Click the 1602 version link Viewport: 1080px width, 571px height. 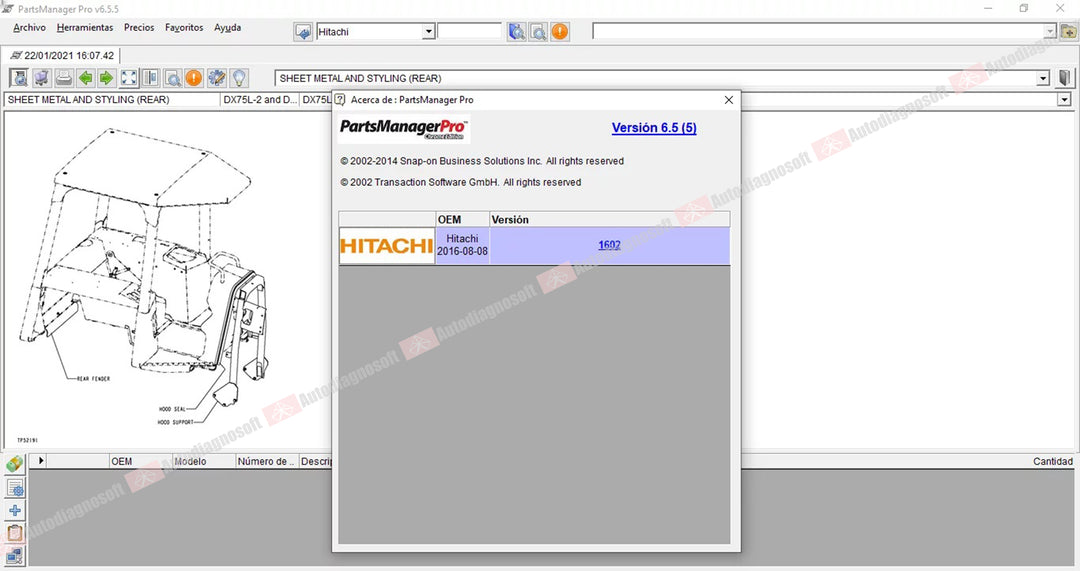click(610, 245)
